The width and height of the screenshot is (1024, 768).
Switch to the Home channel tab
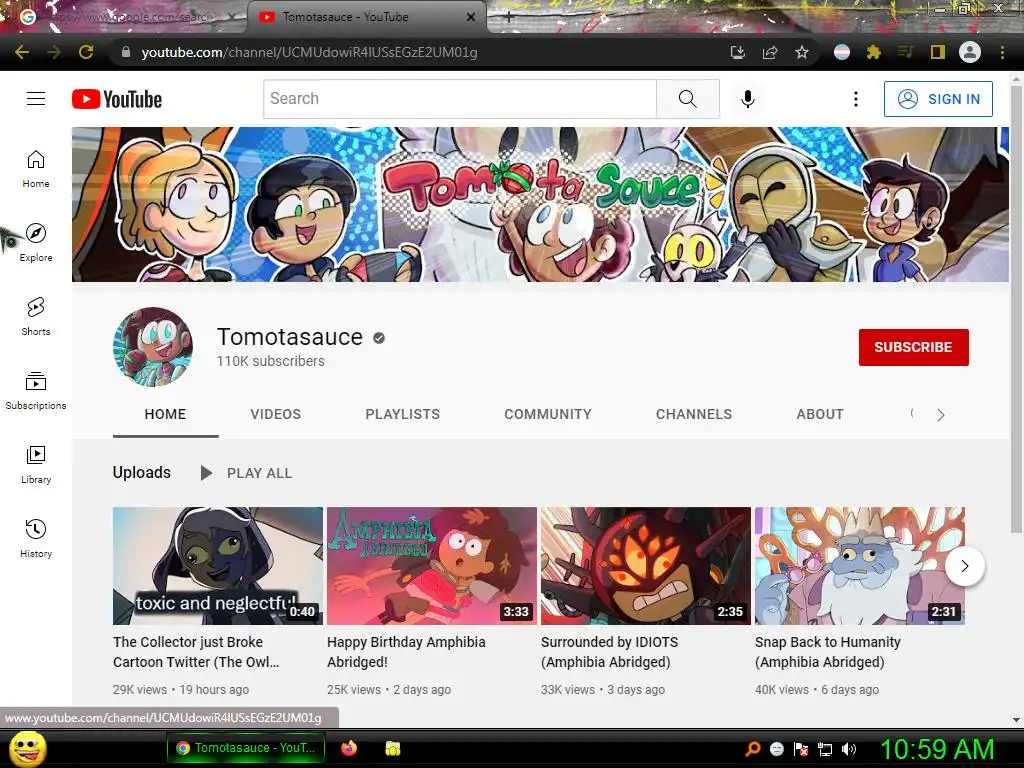click(165, 414)
